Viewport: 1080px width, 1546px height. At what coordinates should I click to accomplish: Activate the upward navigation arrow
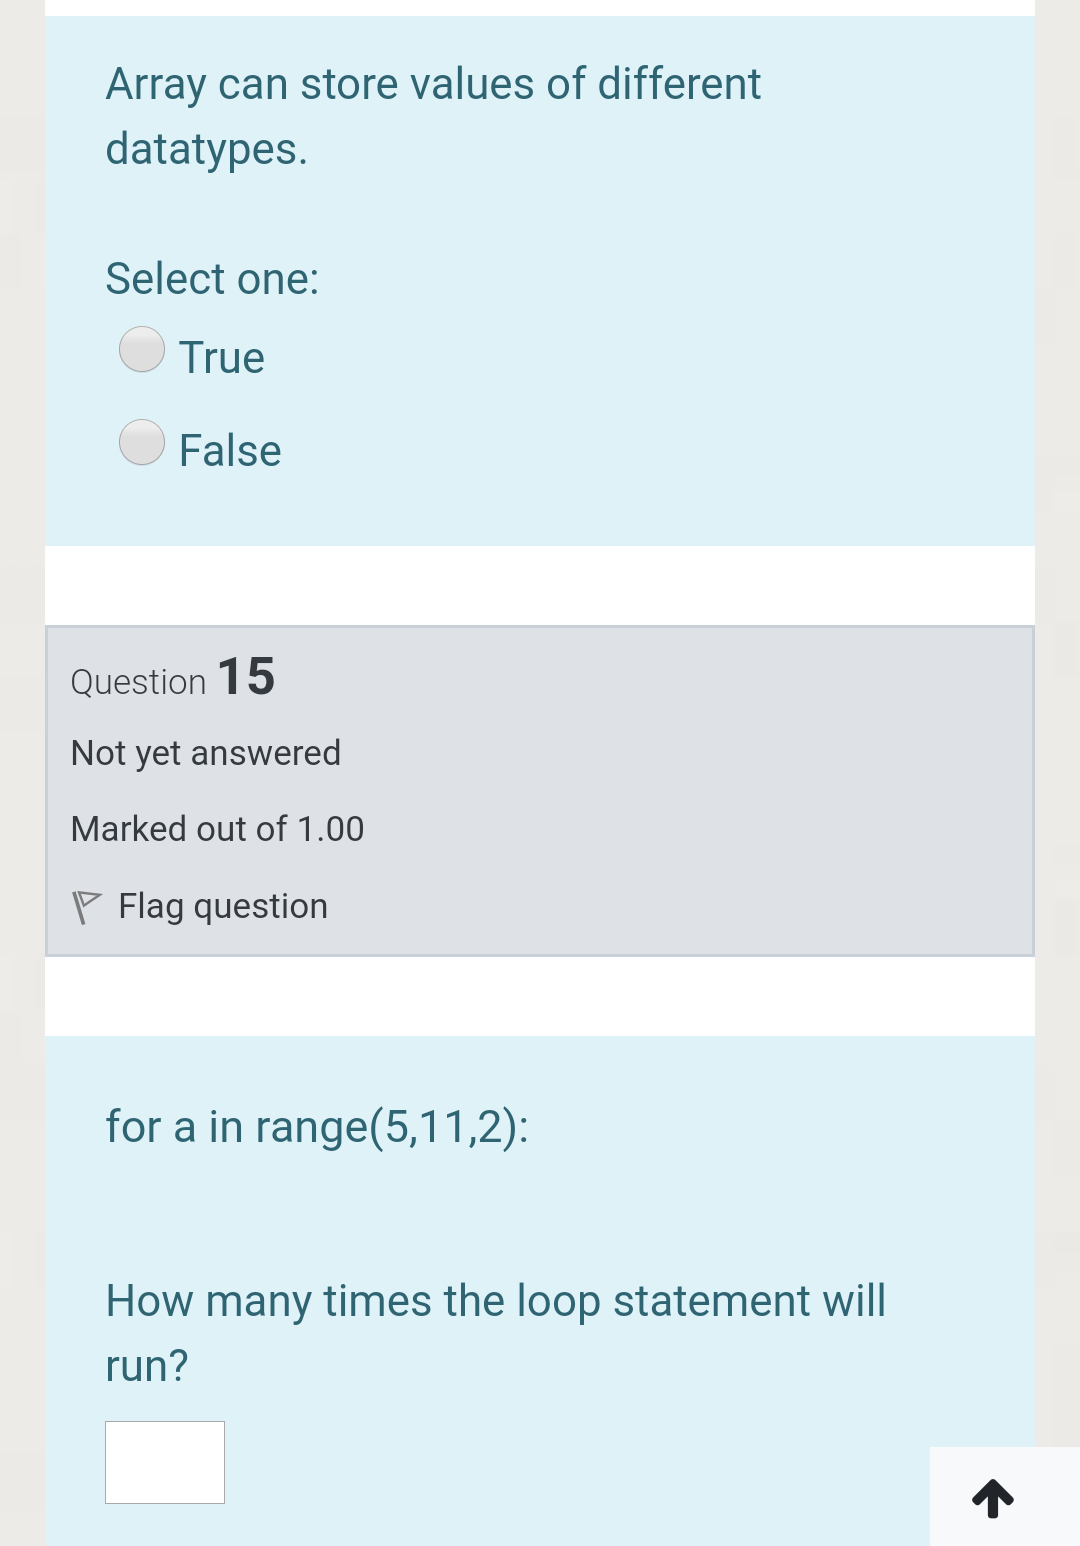[993, 1499]
